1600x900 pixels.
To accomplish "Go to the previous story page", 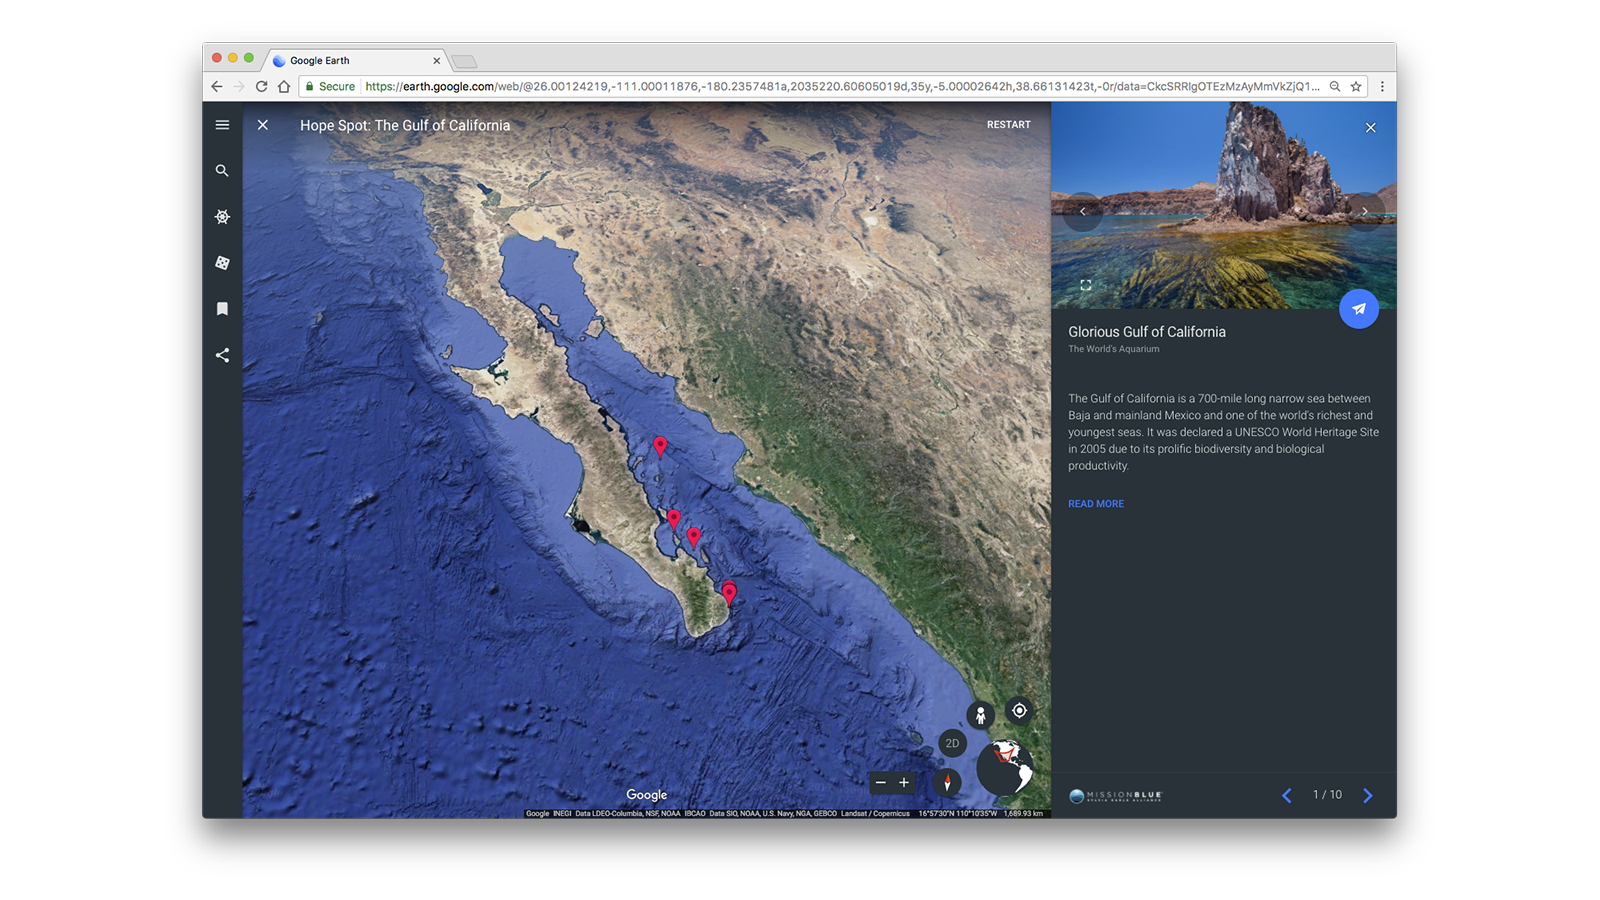I will coord(1287,796).
